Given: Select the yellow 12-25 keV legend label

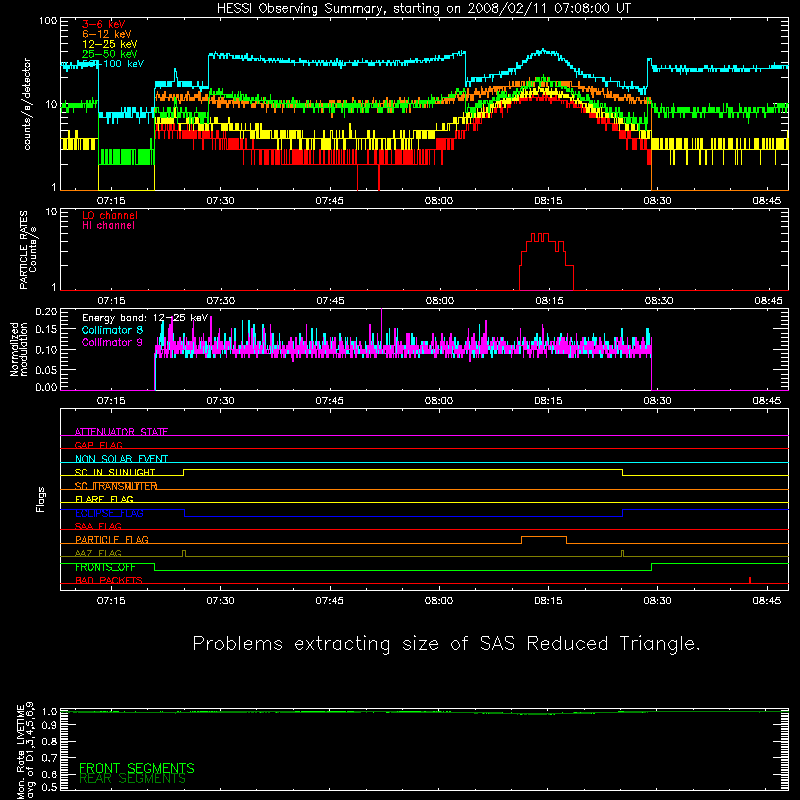Looking at the screenshot, I should (110, 44).
